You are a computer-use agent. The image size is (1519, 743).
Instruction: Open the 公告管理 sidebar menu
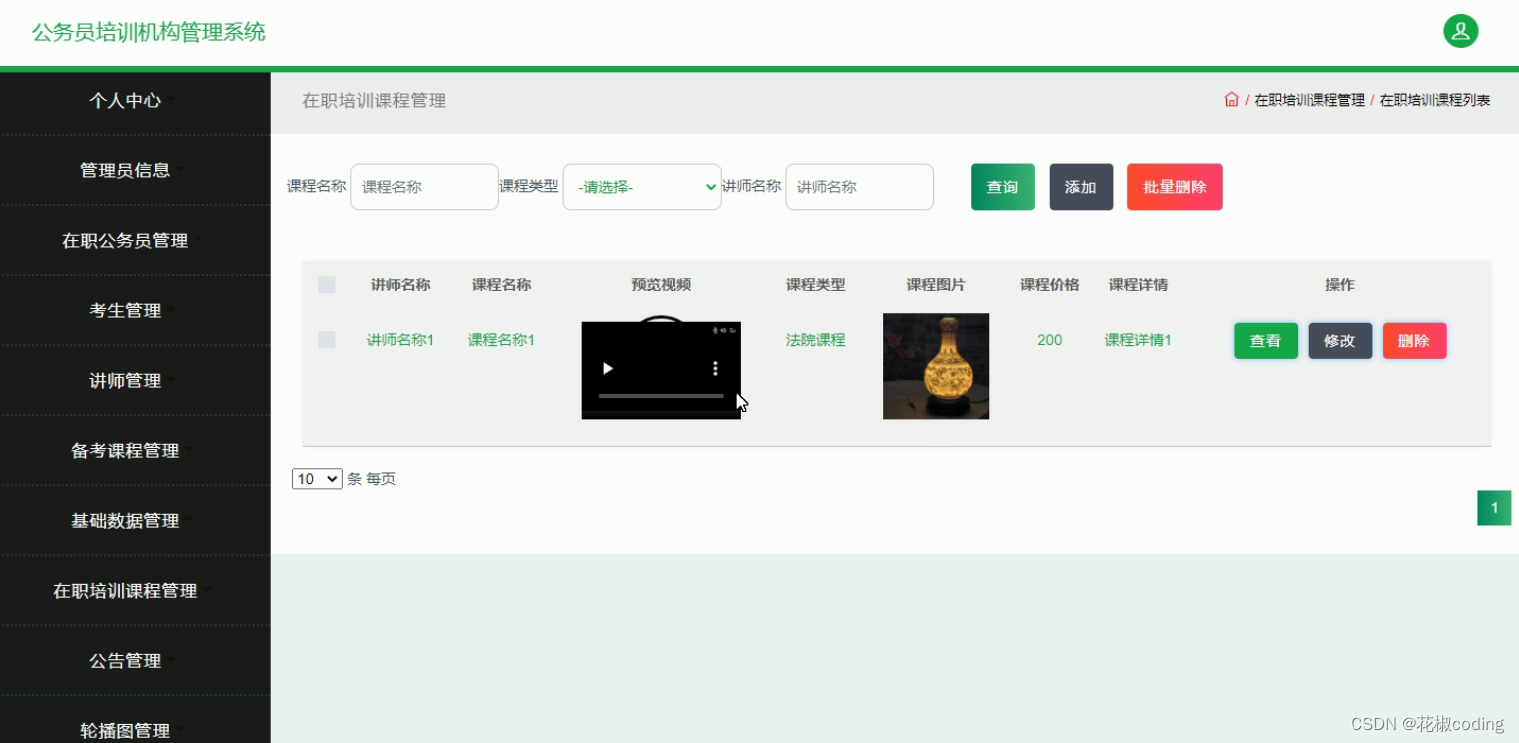(x=125, y=660)
